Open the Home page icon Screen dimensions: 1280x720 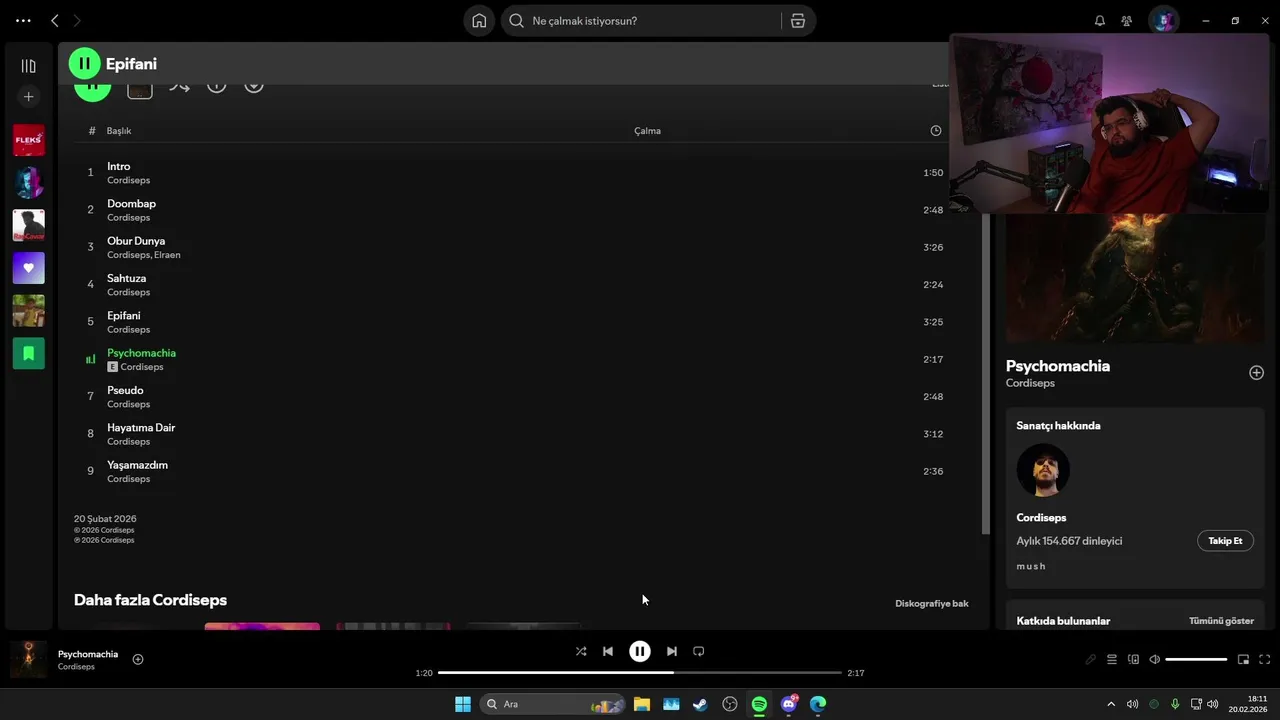(x=479, y=21)
